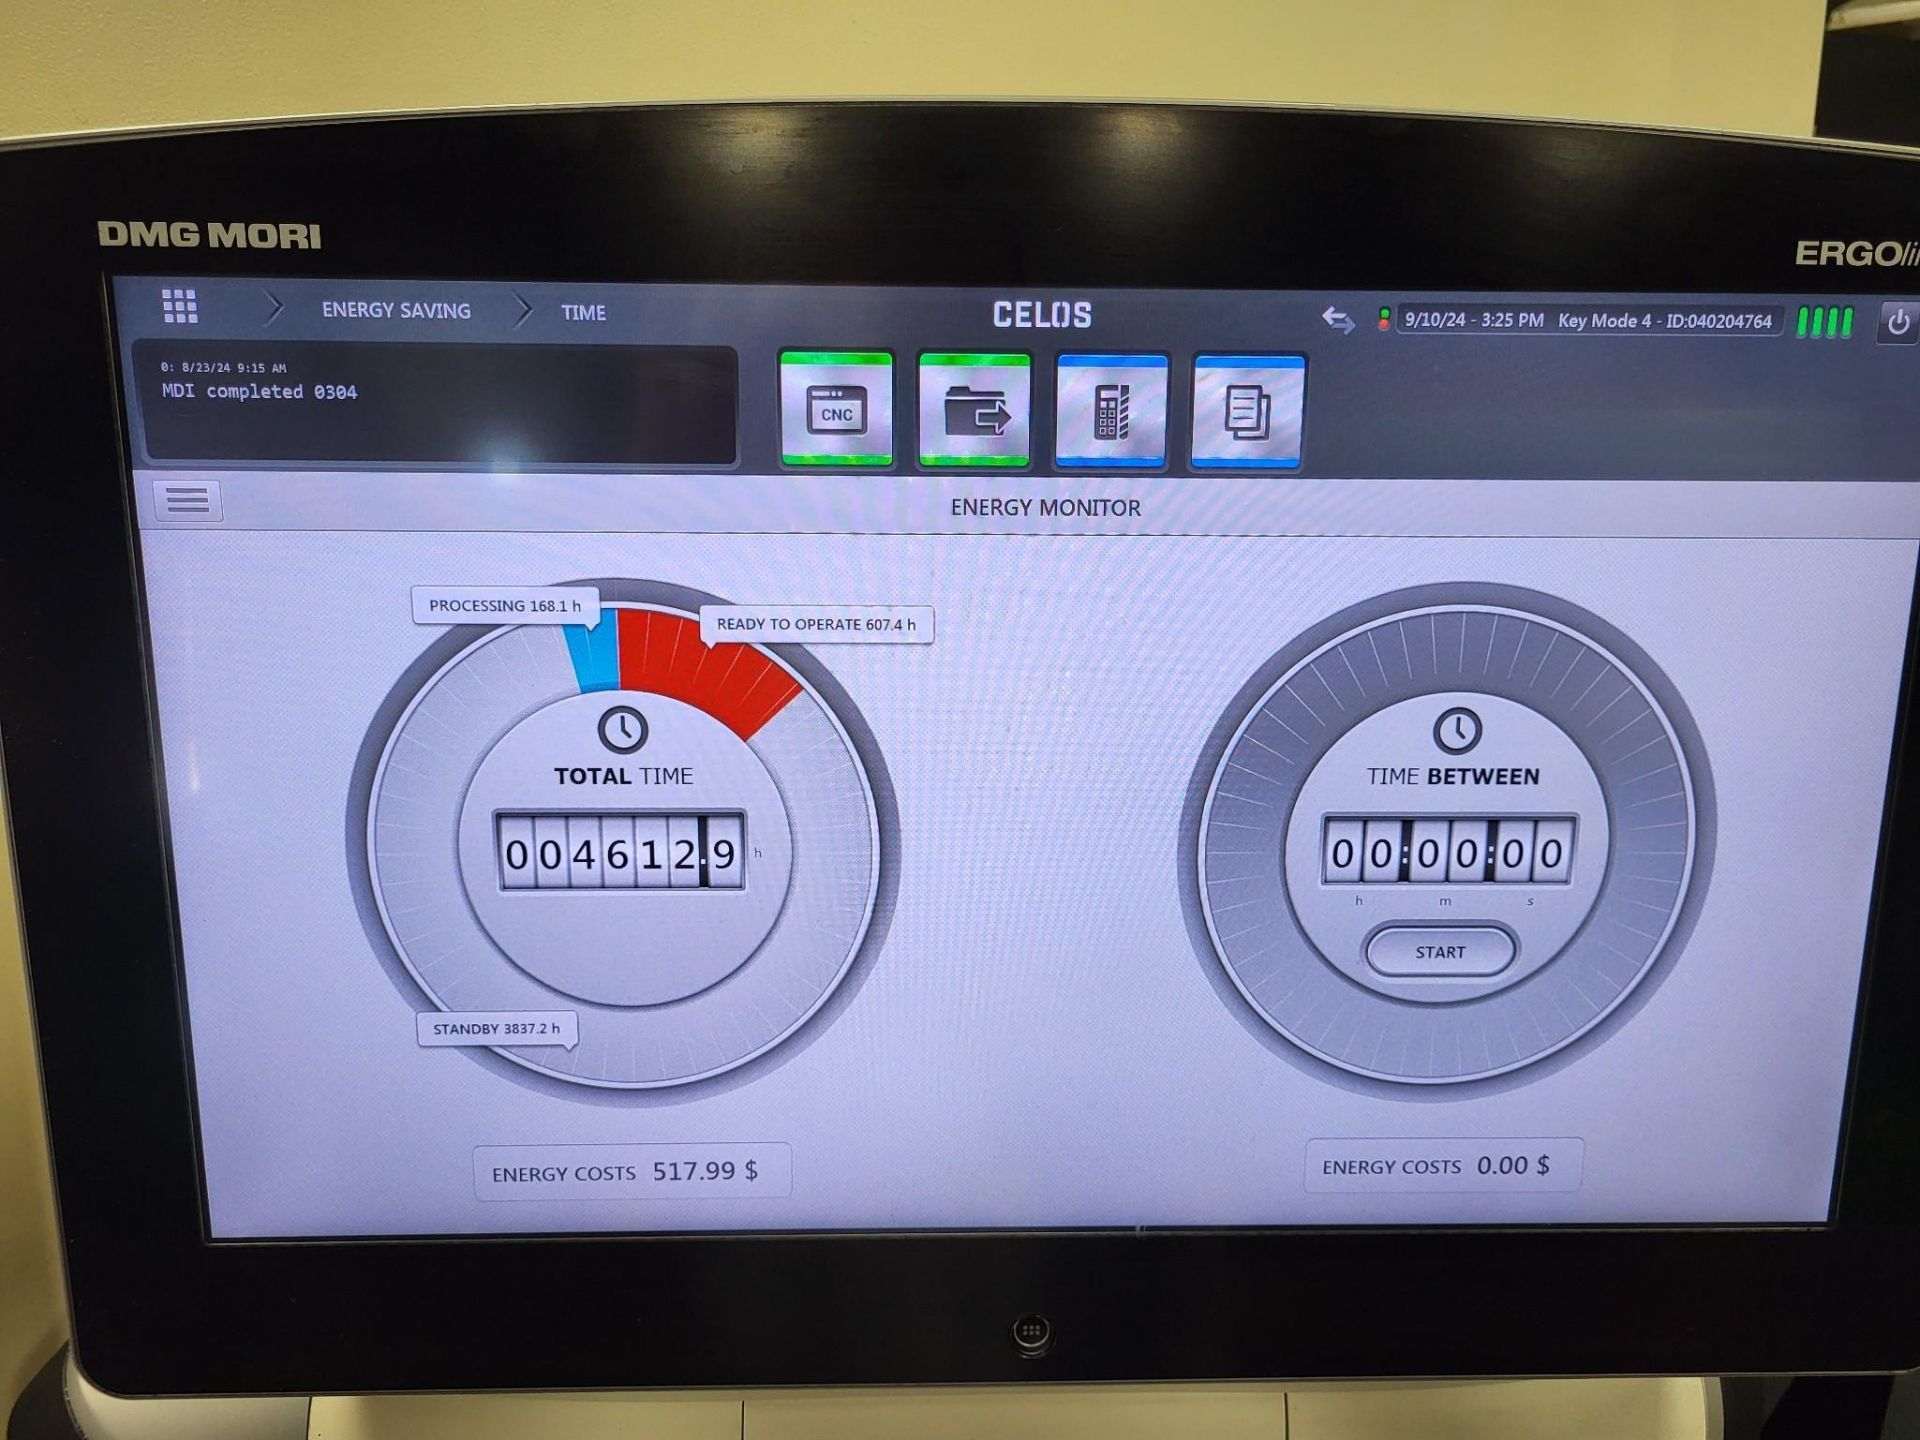Open the folder transfer application tile
Image resolution: width=1920 pixels, height=1440 pixels.
(974, 410)
